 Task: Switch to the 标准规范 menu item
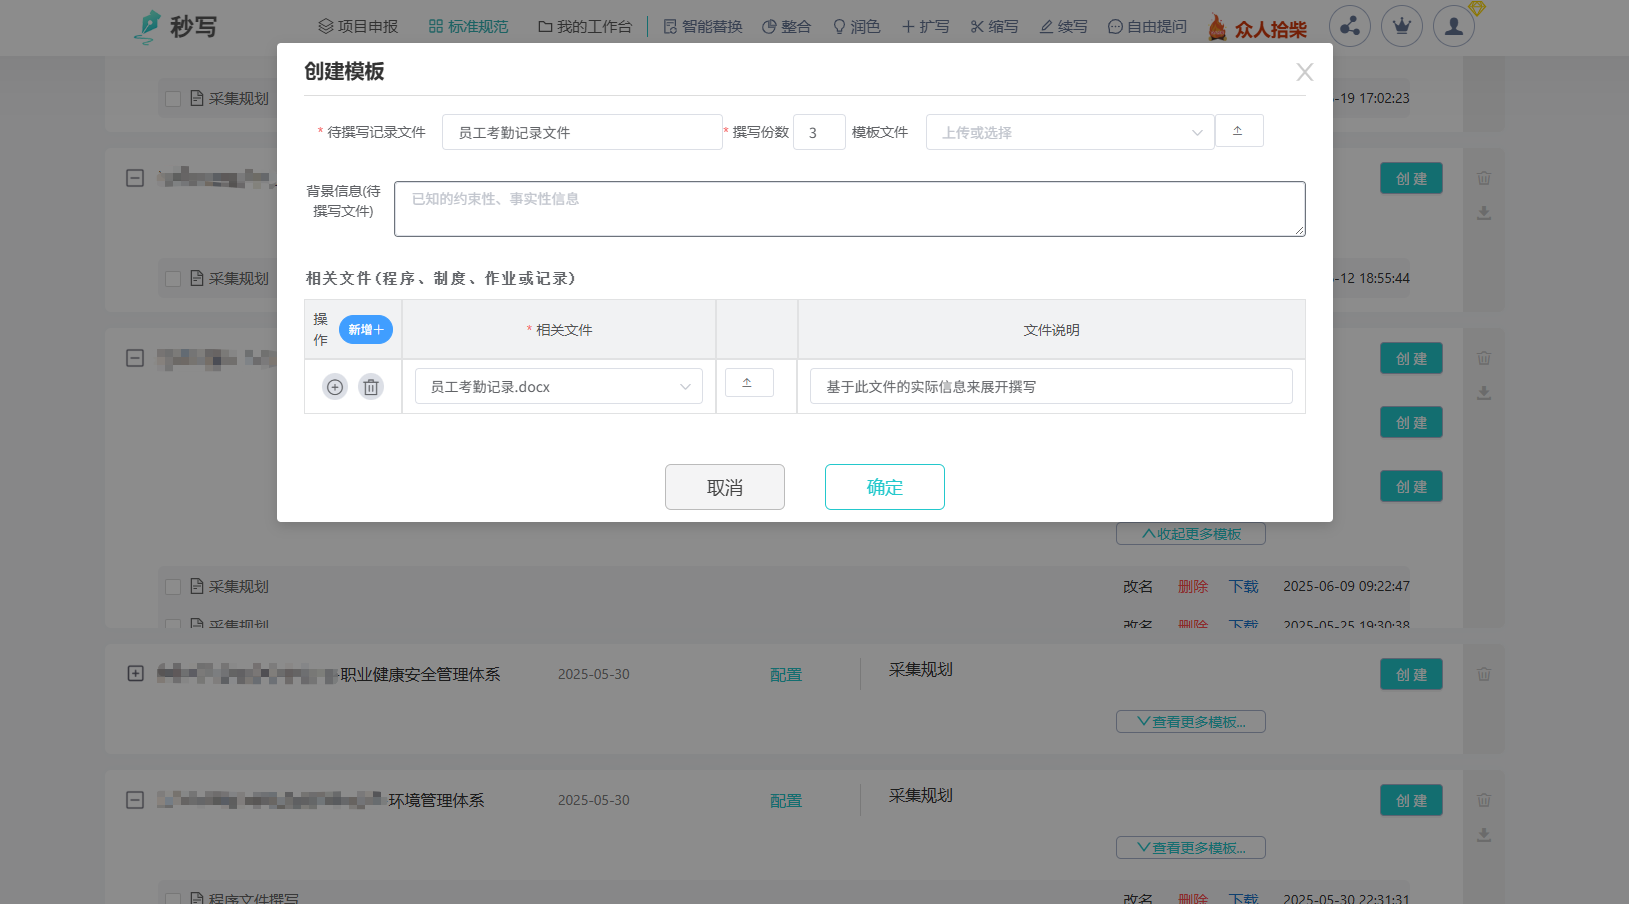pos(468,27)
